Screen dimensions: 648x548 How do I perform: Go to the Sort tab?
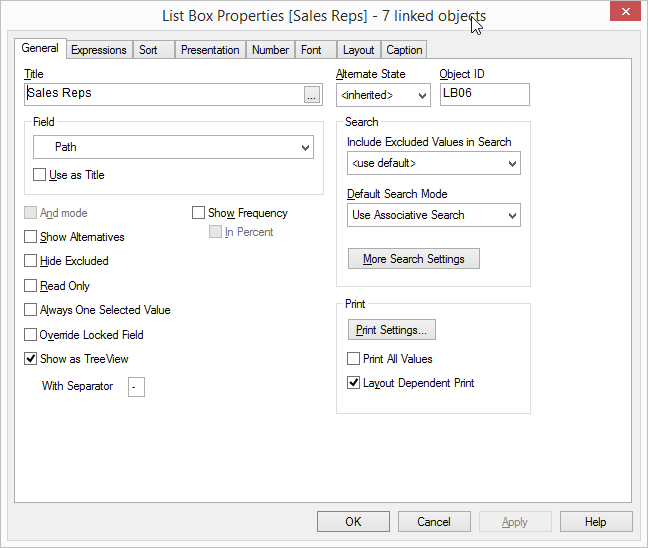pos(148,50)
